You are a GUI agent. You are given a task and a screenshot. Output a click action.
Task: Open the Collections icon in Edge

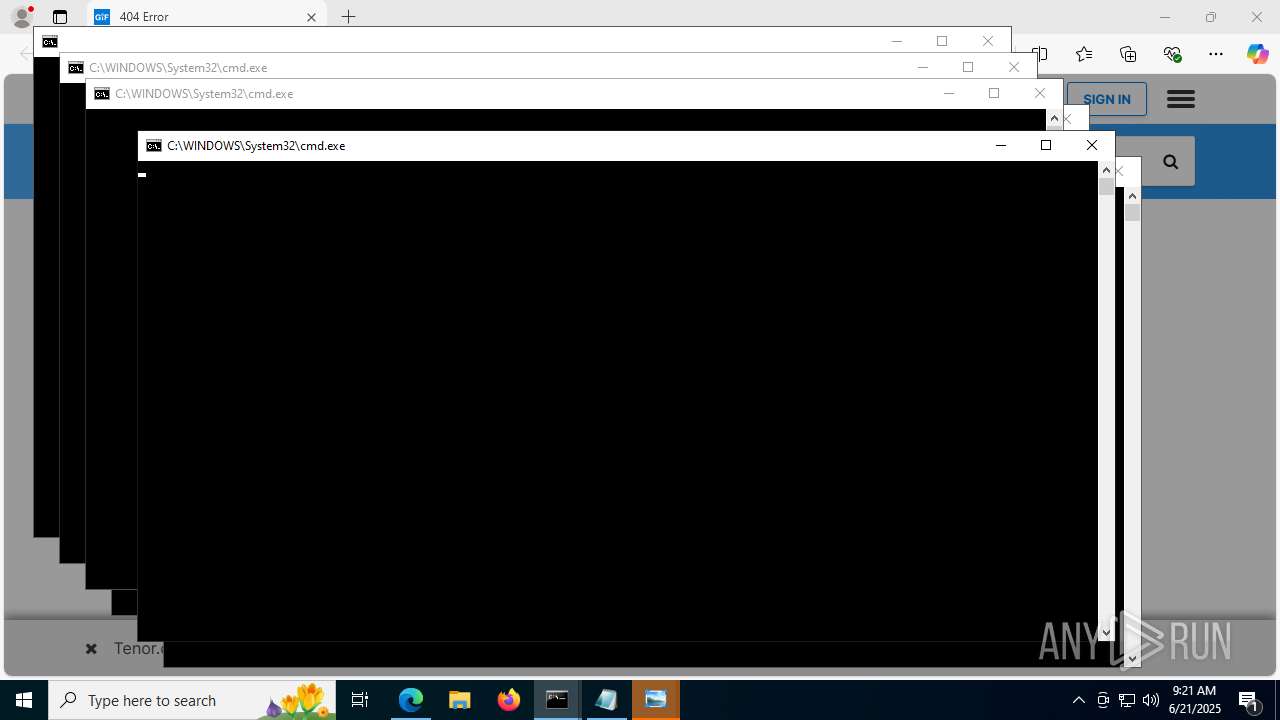(x=1128, y=54)
